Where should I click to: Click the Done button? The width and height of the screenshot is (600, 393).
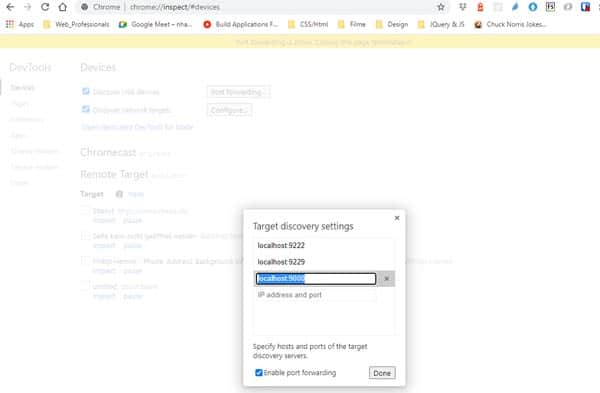pos(382,373)
